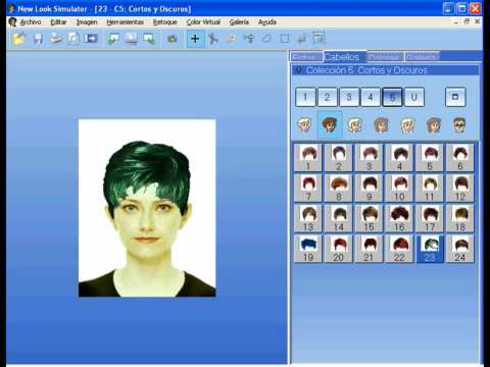Open the Archivo menu
490x367 pixels.
coord(30,22)
